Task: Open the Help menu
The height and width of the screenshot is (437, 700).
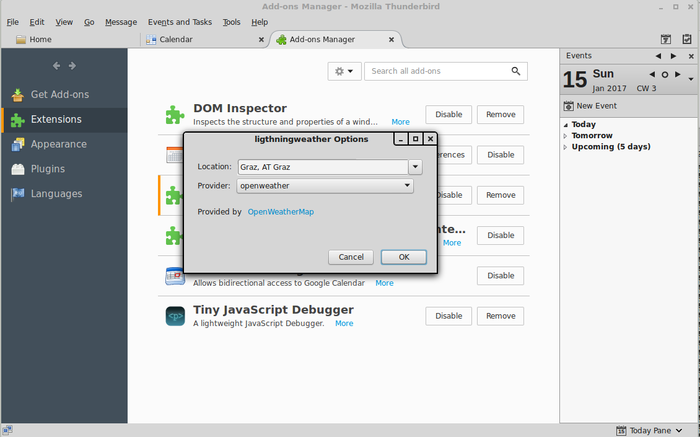Action: click(259, 22)
